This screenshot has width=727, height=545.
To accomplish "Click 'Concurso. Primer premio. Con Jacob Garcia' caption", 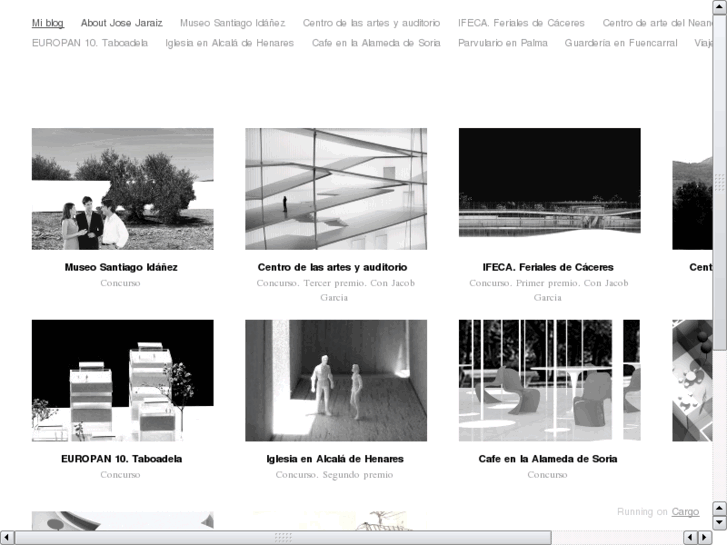I will [548, 290].
